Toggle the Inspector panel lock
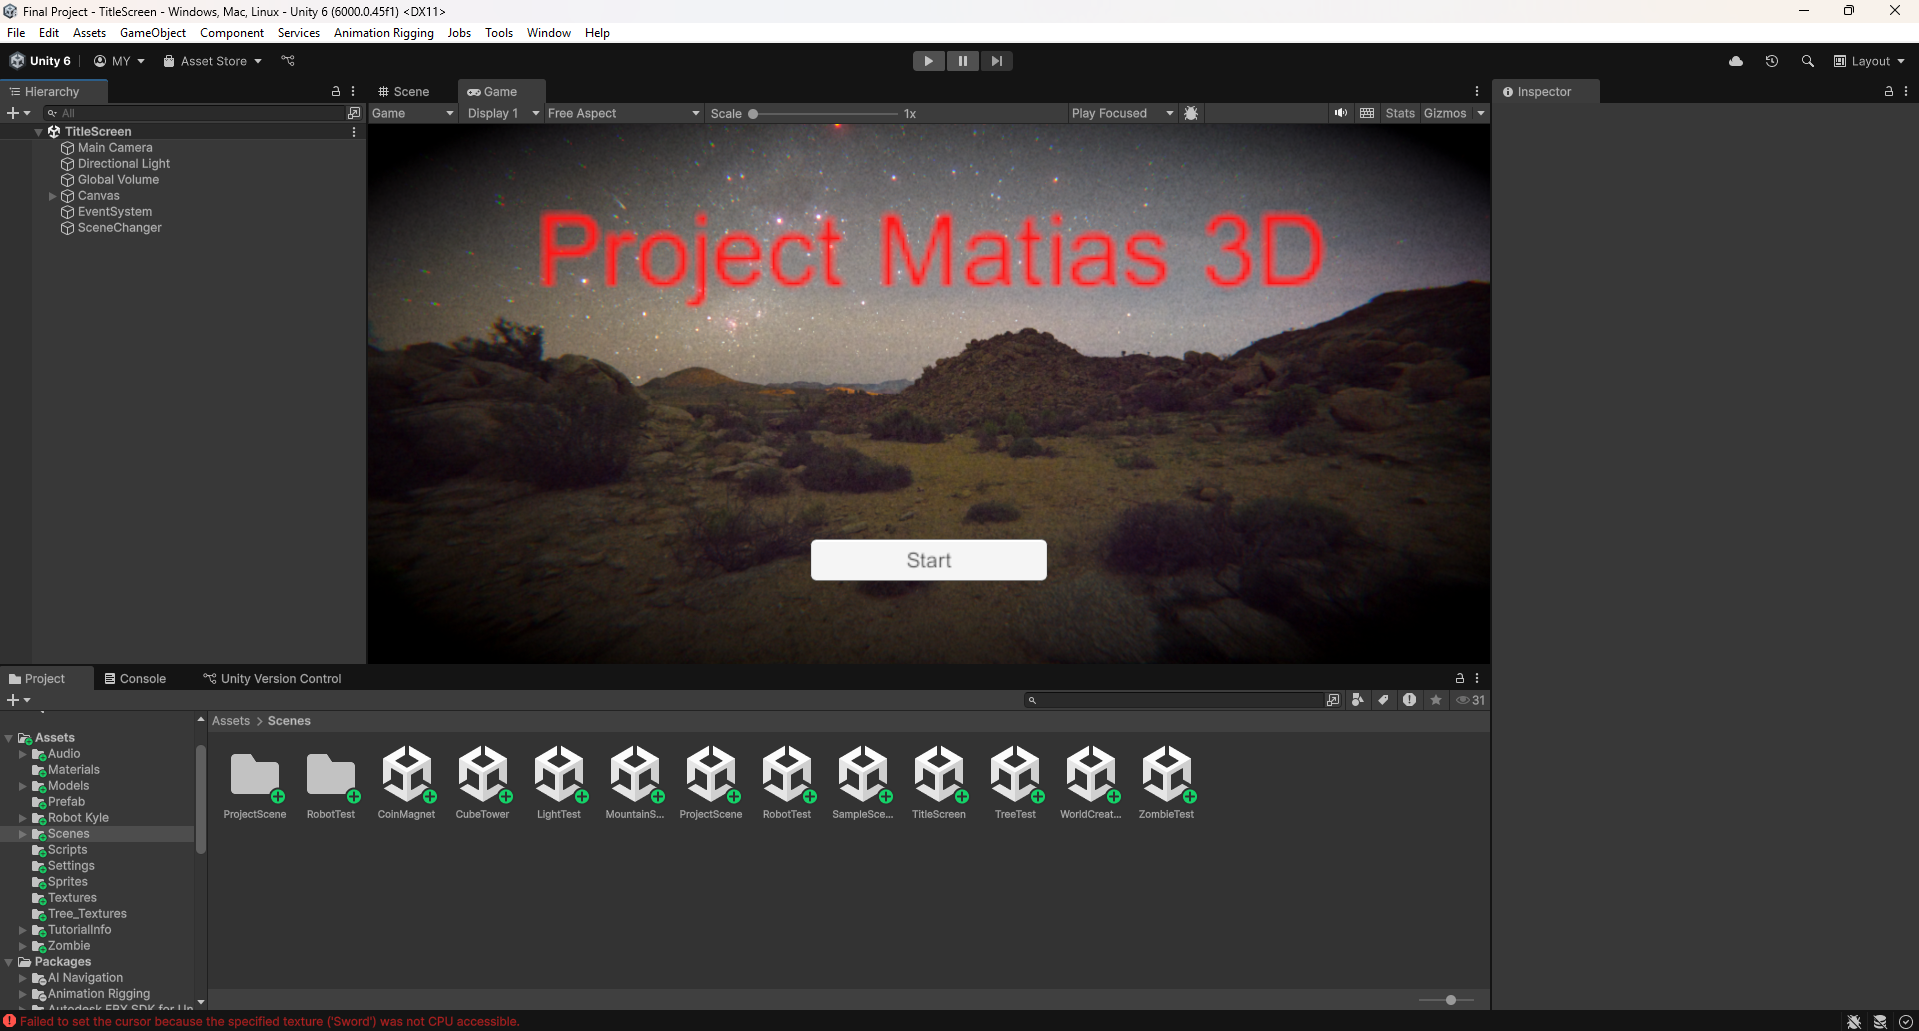The image size is (1919, 1031). coord(1889,91)
